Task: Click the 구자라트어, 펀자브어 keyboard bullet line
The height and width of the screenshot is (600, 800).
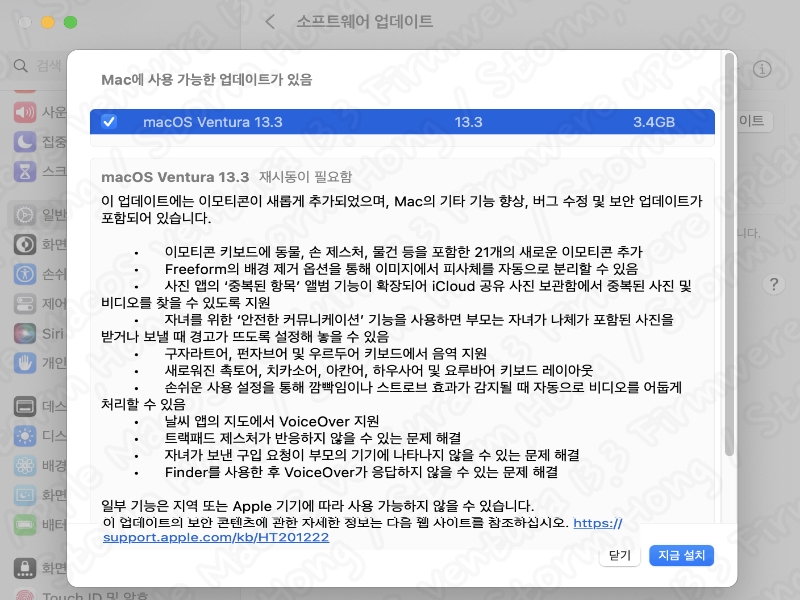Action: tap(326, 353)
